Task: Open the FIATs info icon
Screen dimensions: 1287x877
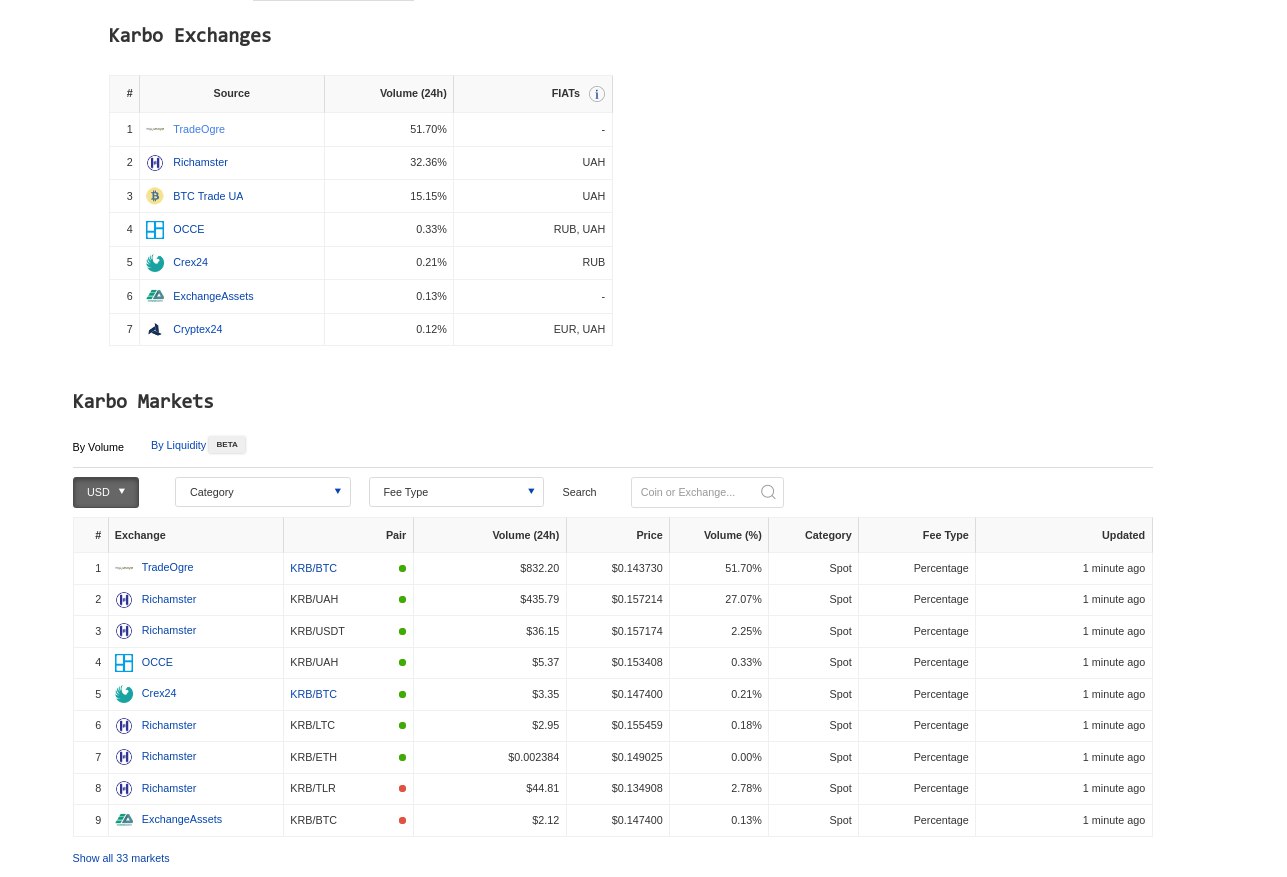Action: tap(597, 94)
